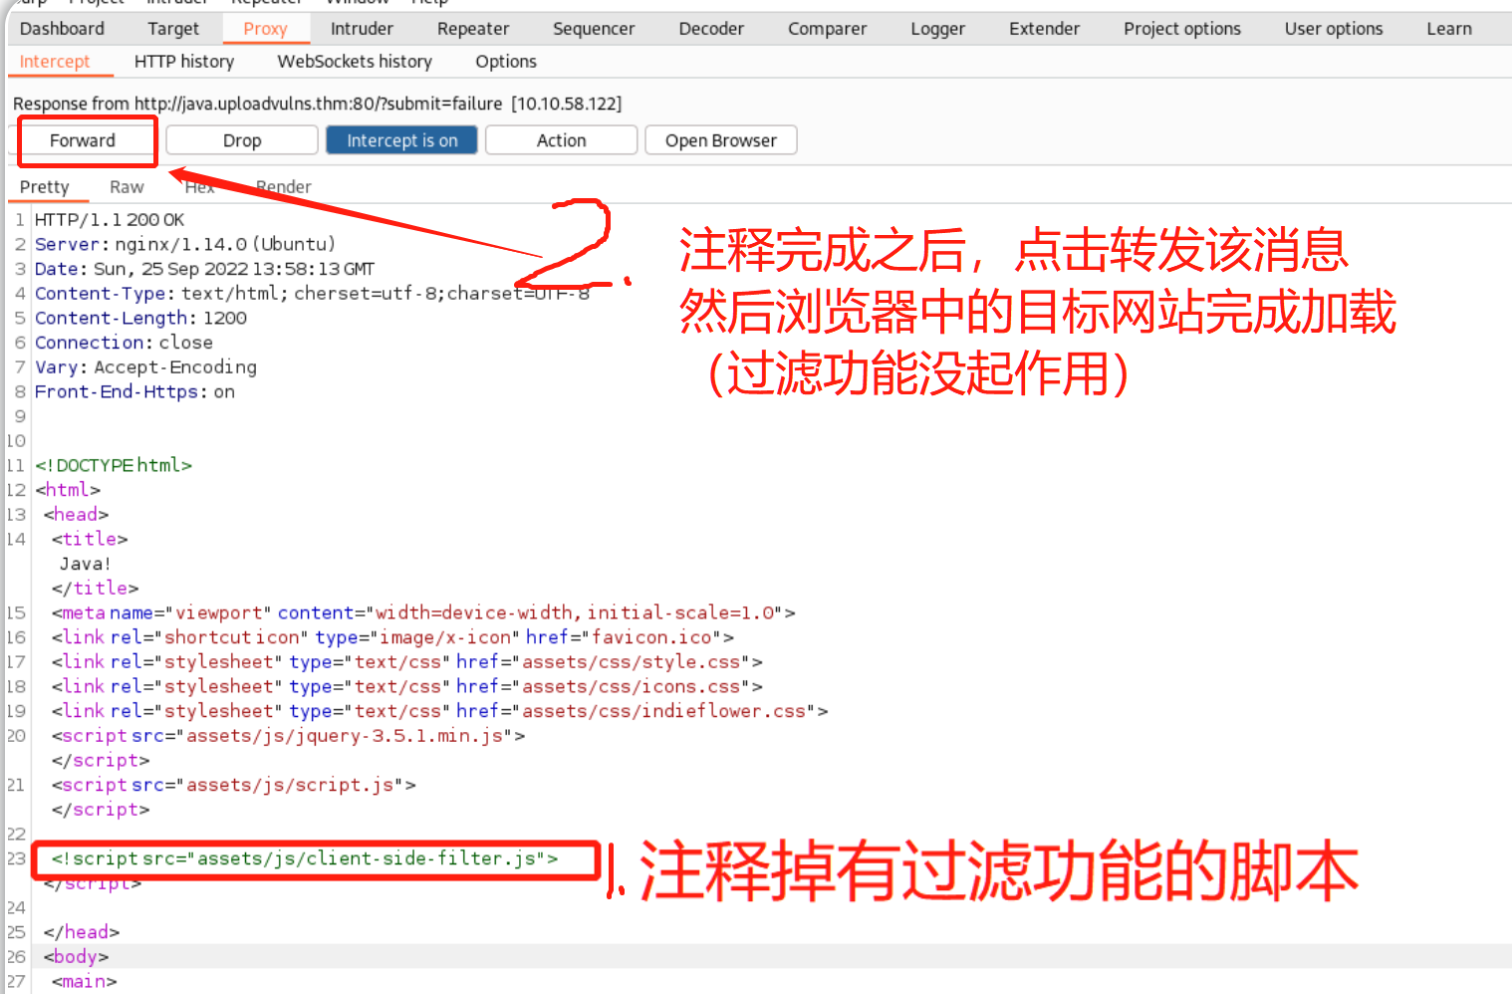Drop the intercepted message
This screenshot has height=994, width=1512.
click(x=242, y=140)
